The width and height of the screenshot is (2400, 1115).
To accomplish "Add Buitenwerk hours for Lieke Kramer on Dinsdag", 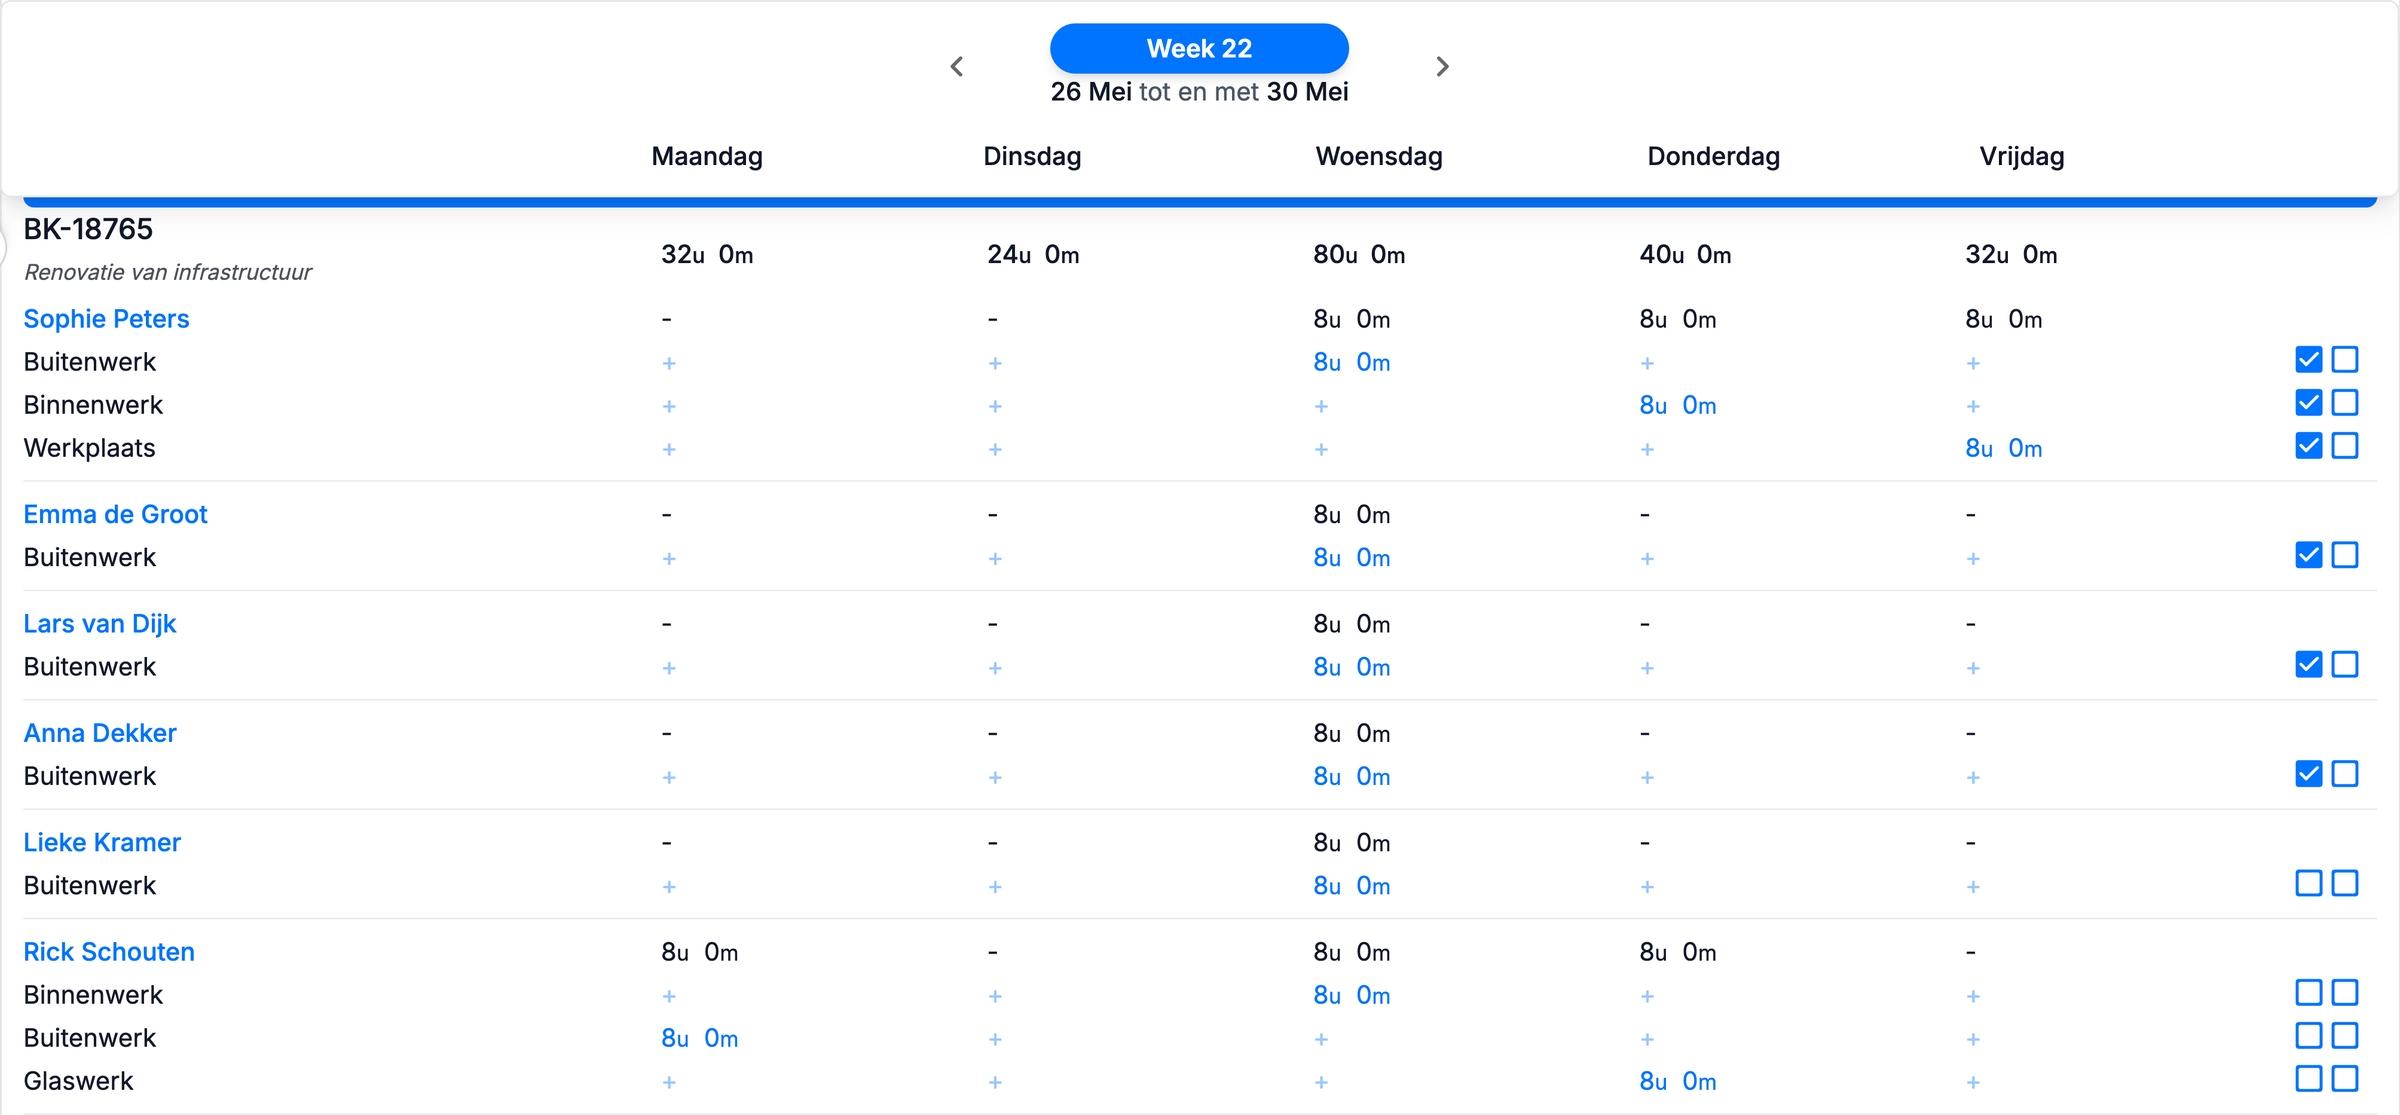I will 995,886.
